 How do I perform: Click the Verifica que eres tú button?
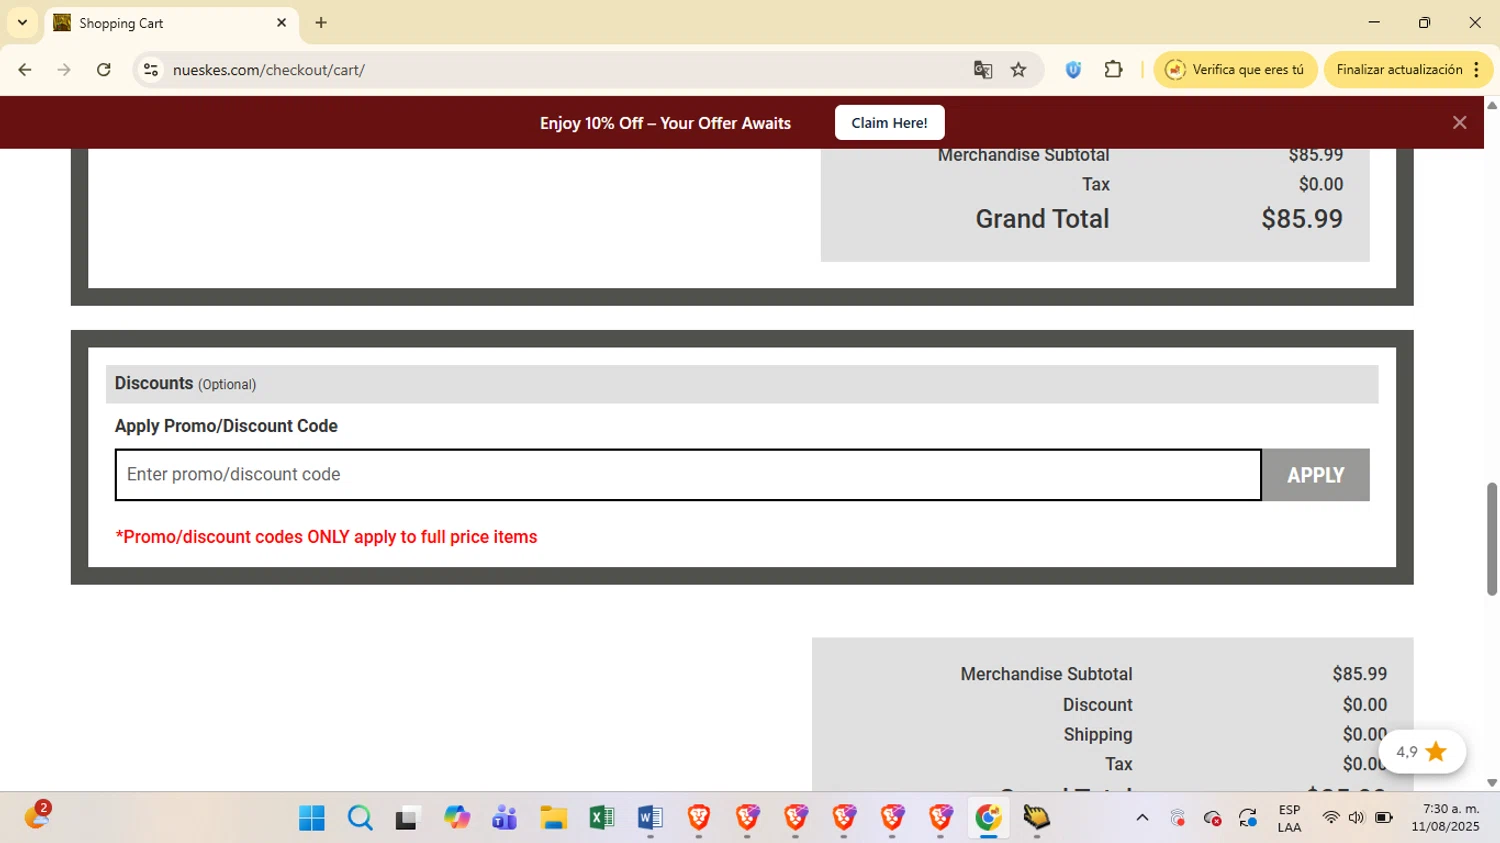(x=1235, y=70)
